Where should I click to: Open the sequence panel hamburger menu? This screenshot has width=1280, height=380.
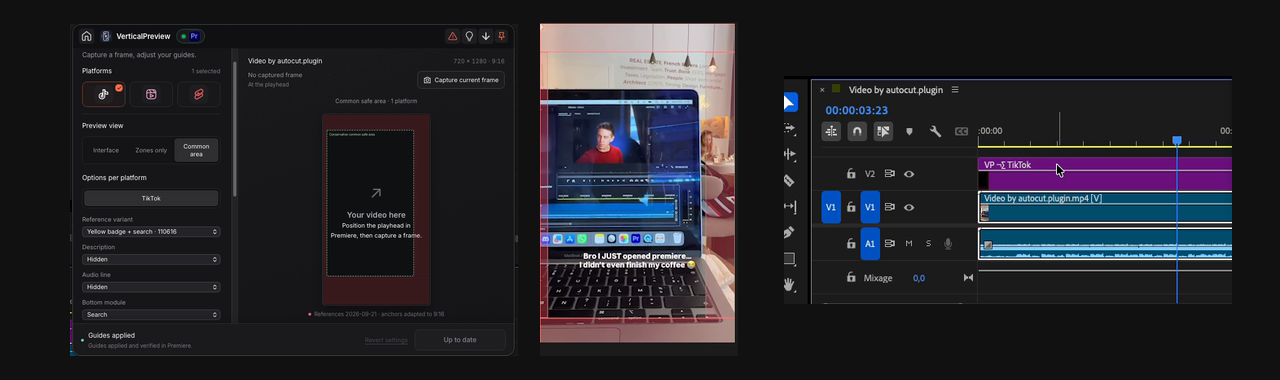point(955,90)
